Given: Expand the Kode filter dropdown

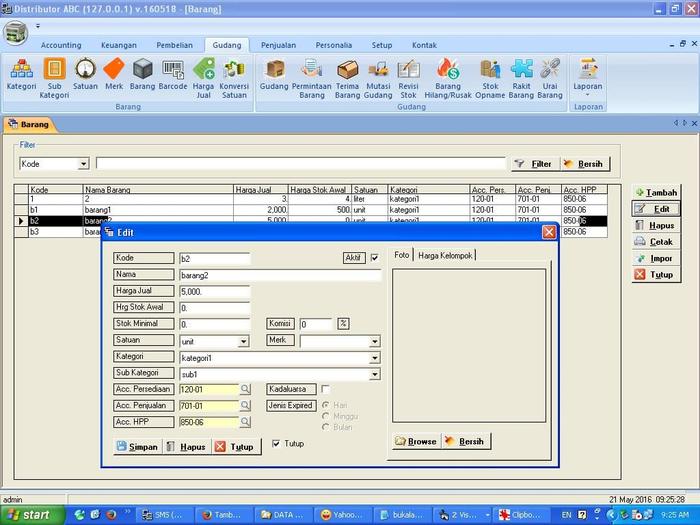Looking at the screenshot, I should (x=83, y=164).
